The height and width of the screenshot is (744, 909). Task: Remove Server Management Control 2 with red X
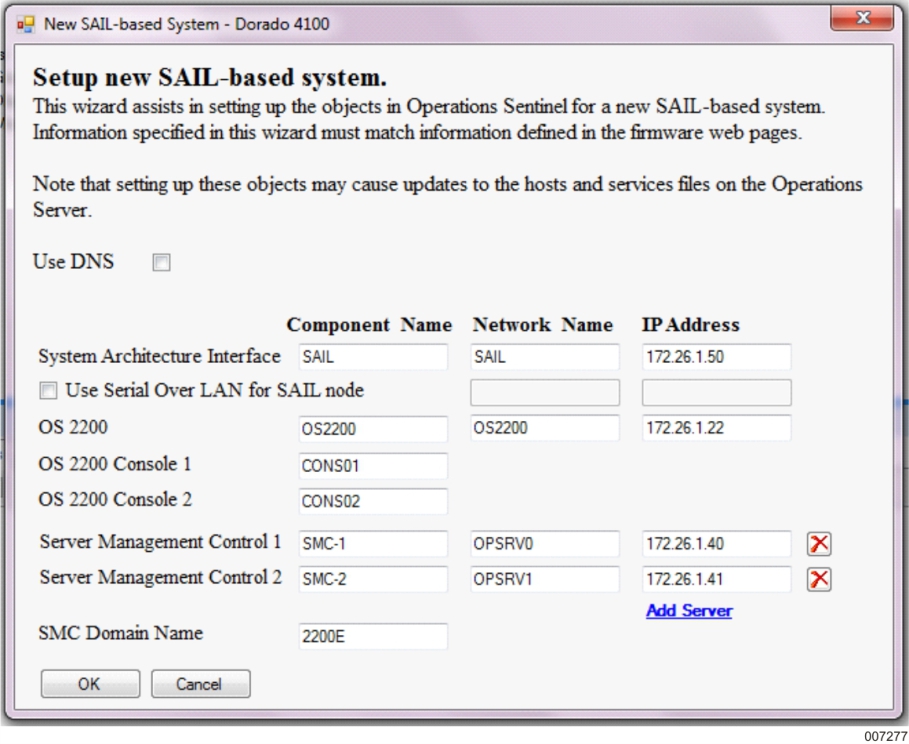pos(819,579)
